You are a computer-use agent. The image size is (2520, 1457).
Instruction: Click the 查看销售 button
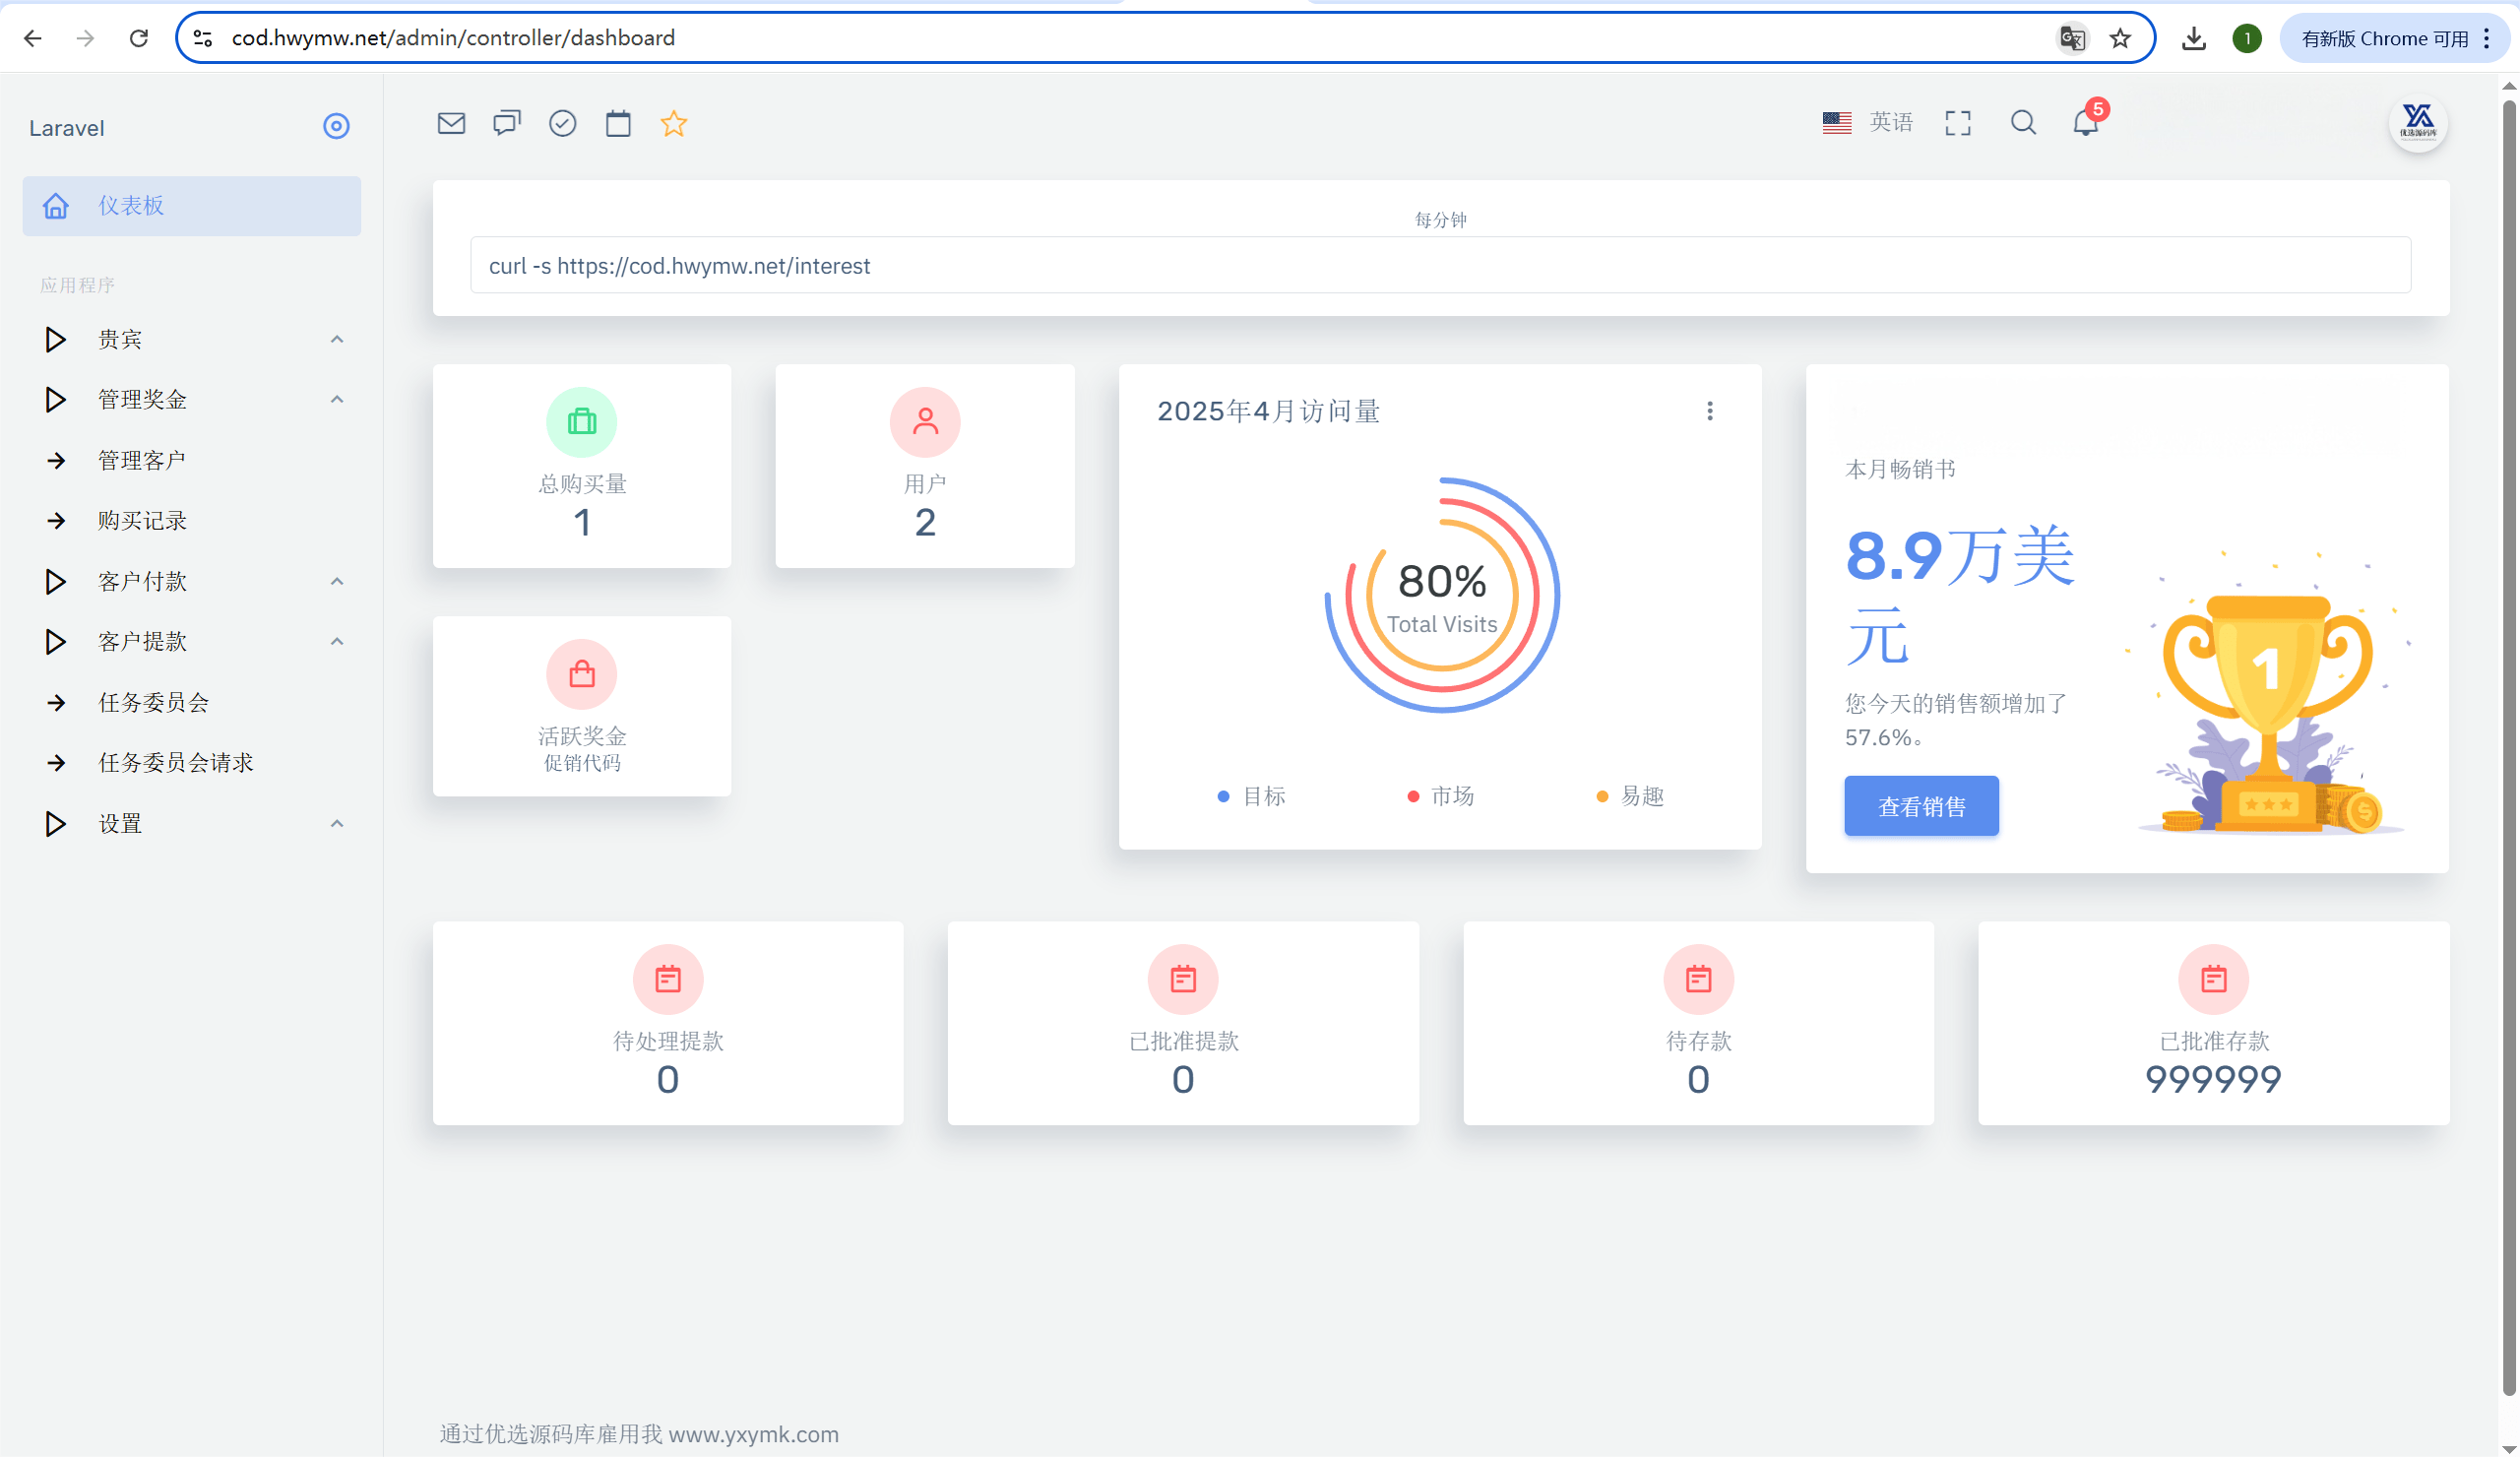tap(1921, 806)
